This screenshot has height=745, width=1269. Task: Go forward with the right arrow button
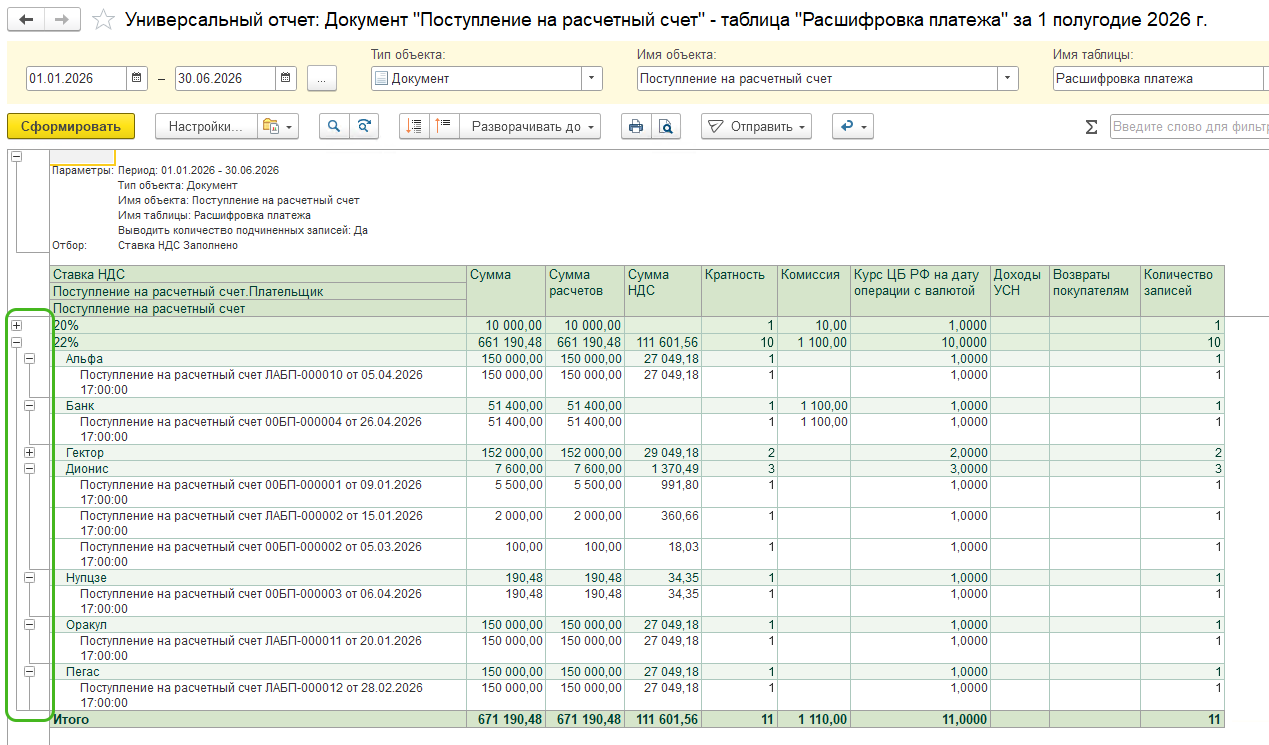coord(62,20)
